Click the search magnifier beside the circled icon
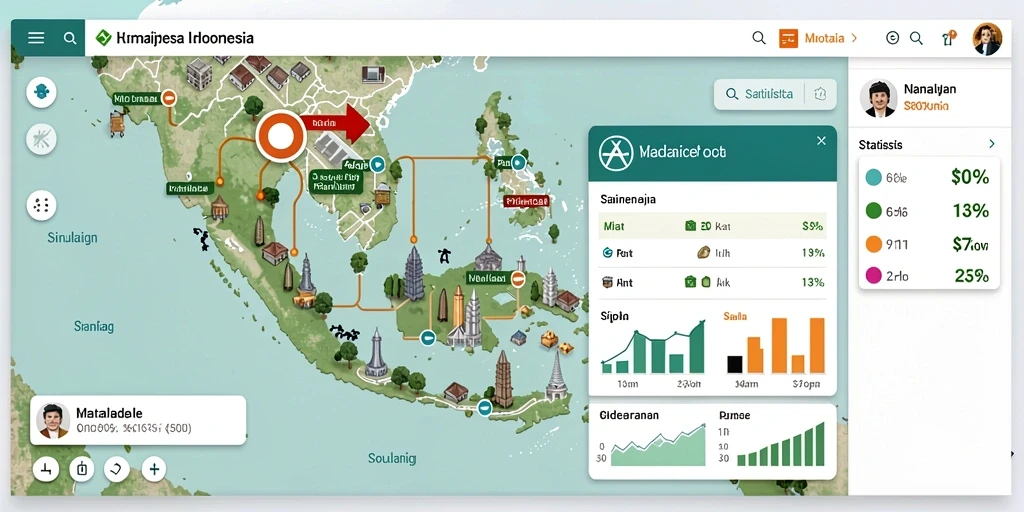This screenshot has height=512, width=1024. [916, 38]
